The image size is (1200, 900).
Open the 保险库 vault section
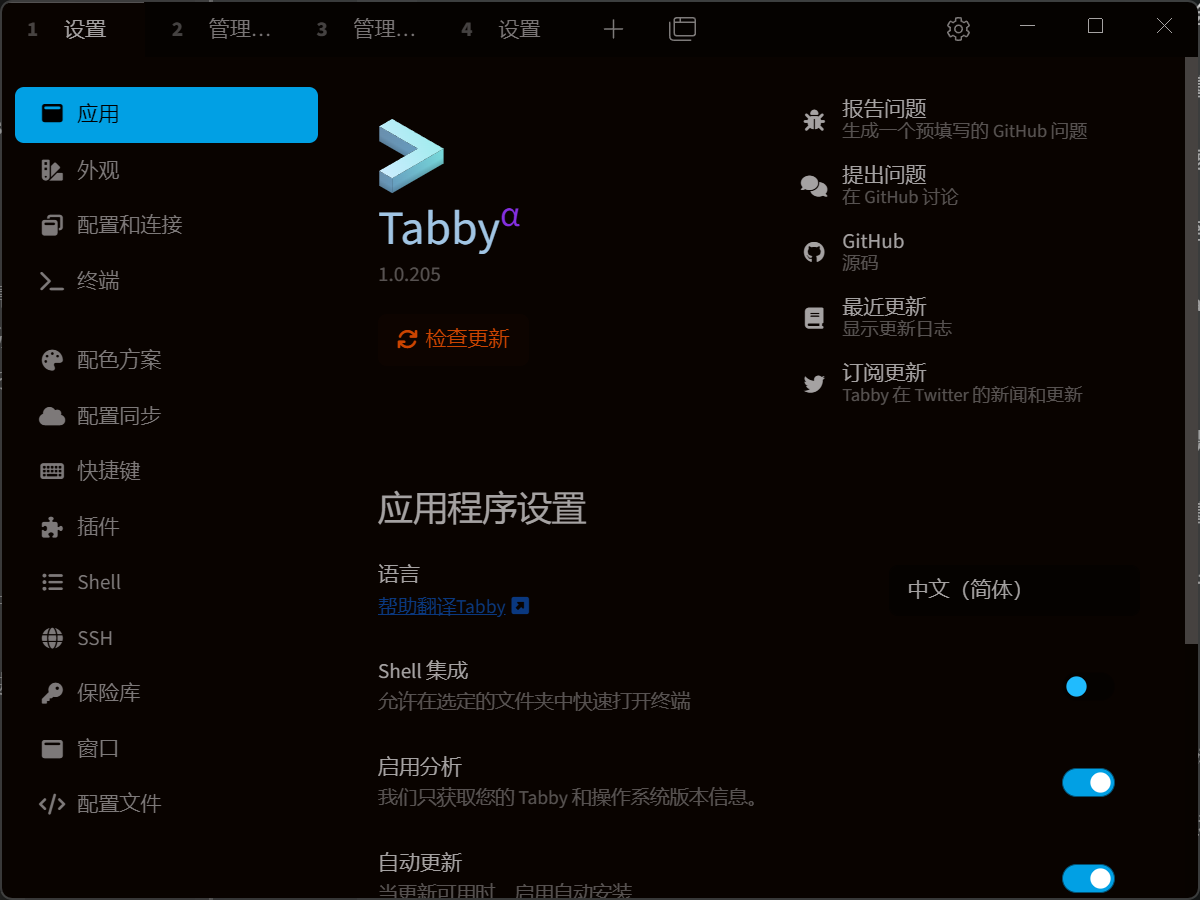pos(166,693)
